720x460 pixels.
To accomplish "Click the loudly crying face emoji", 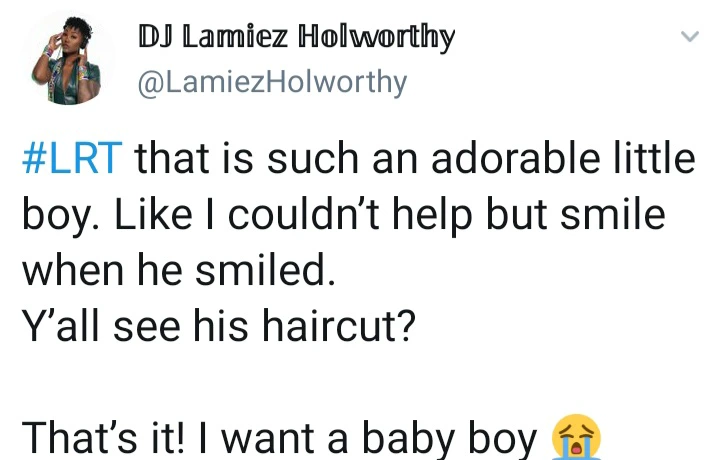I will coord(577,437).
